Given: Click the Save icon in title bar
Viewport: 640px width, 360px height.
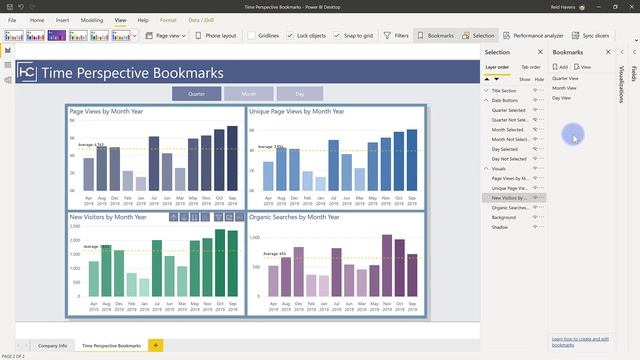Looking at the screenshot, I should click(10, 7).
